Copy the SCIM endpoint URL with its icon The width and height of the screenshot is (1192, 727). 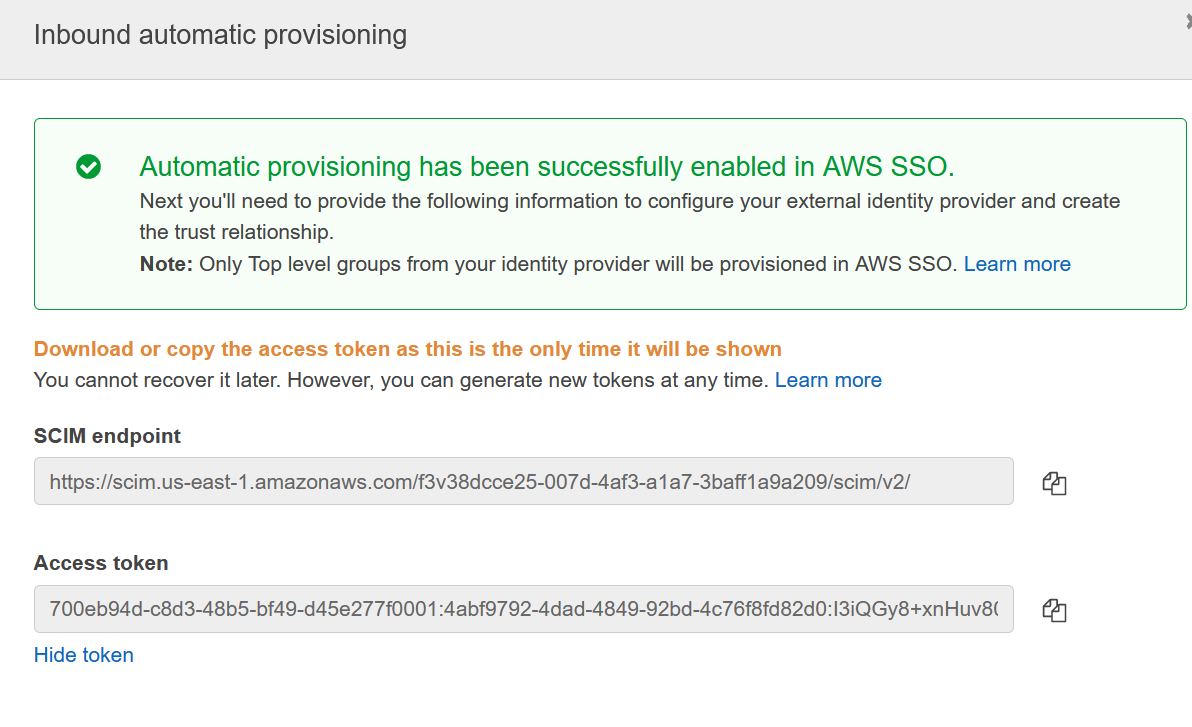(x=1054, y=483)
